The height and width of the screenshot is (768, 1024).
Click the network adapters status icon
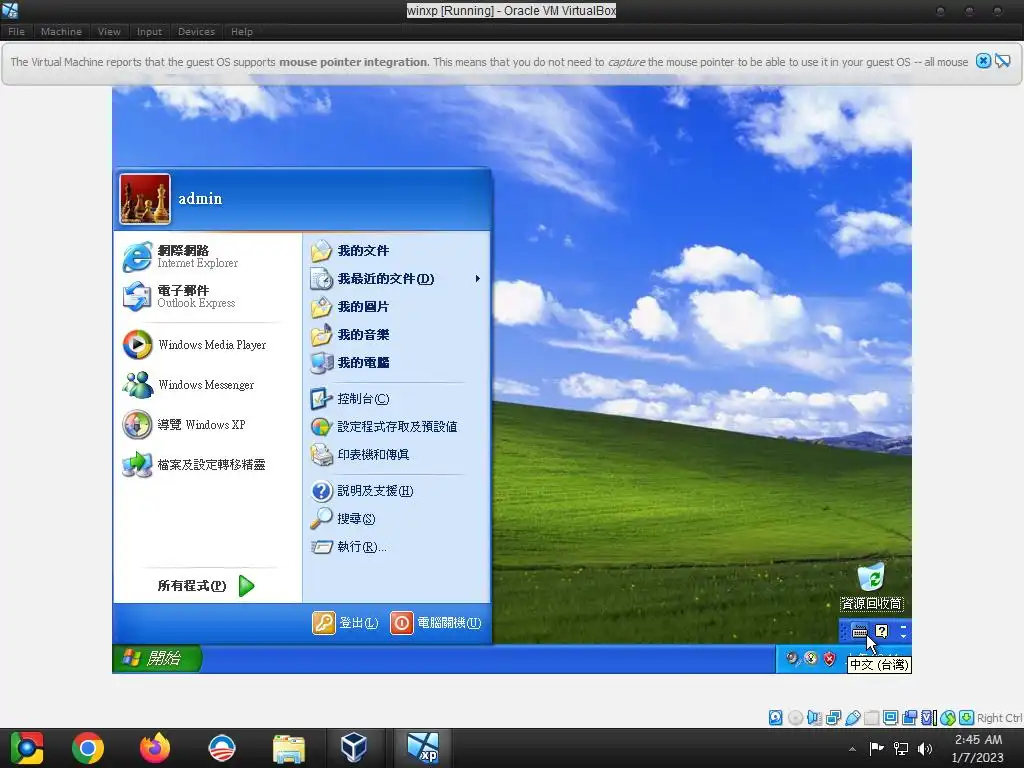[x=833, y=718]
